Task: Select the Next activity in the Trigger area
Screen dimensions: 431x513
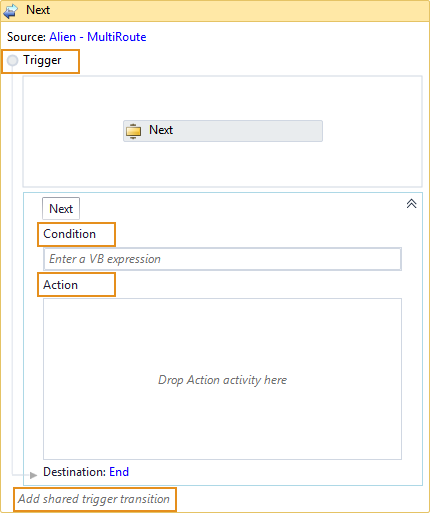Action: click(223, 131)
